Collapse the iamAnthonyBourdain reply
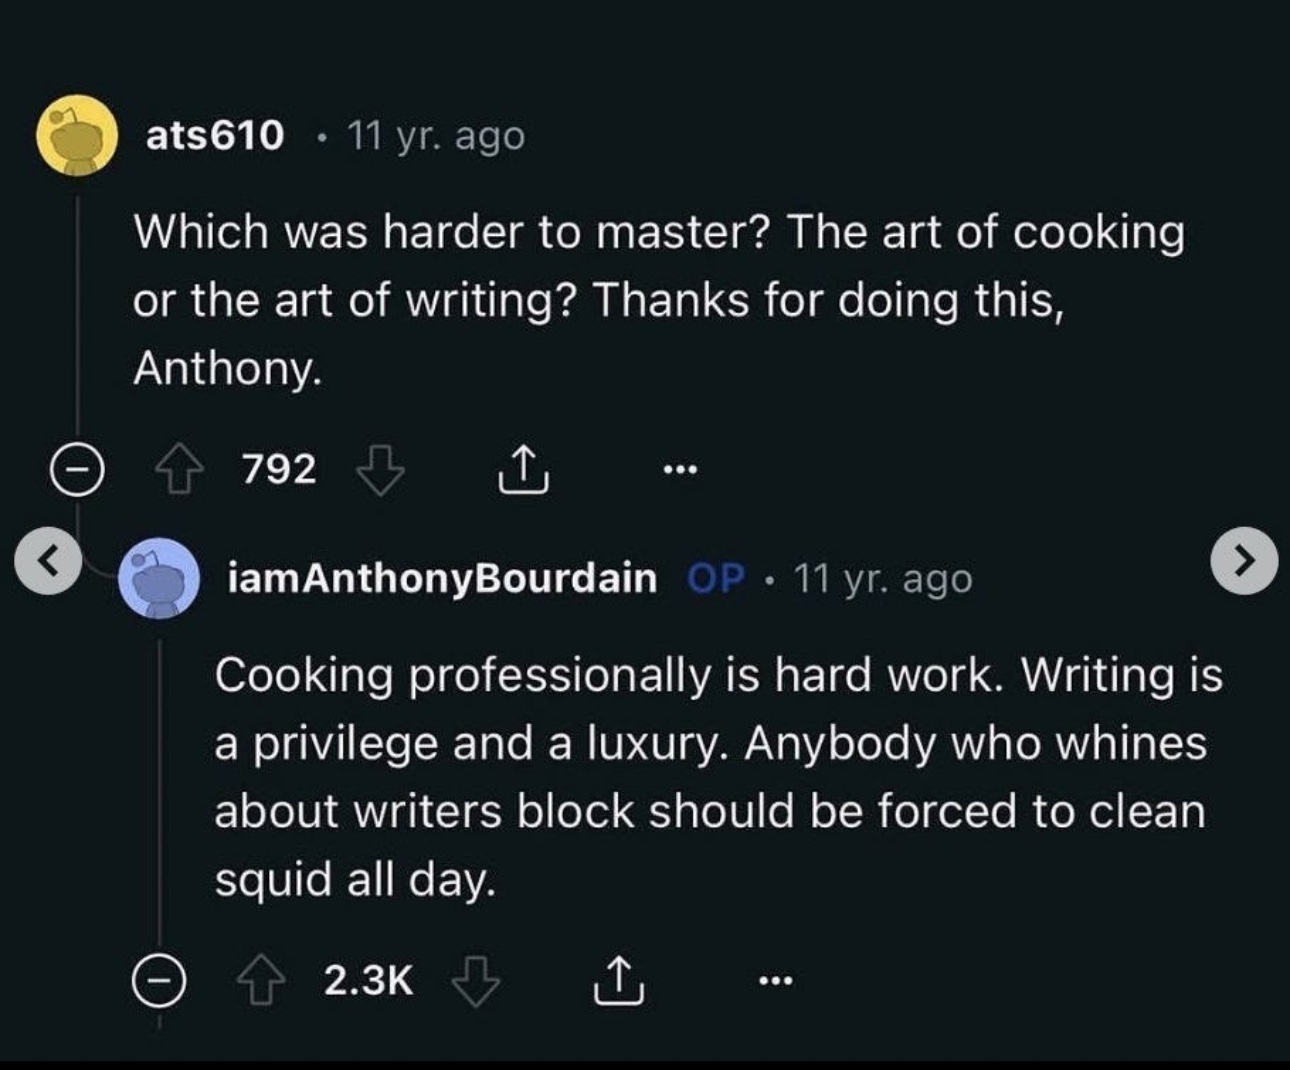This screenshot has width=1290, height=1070. click(159, 981)
